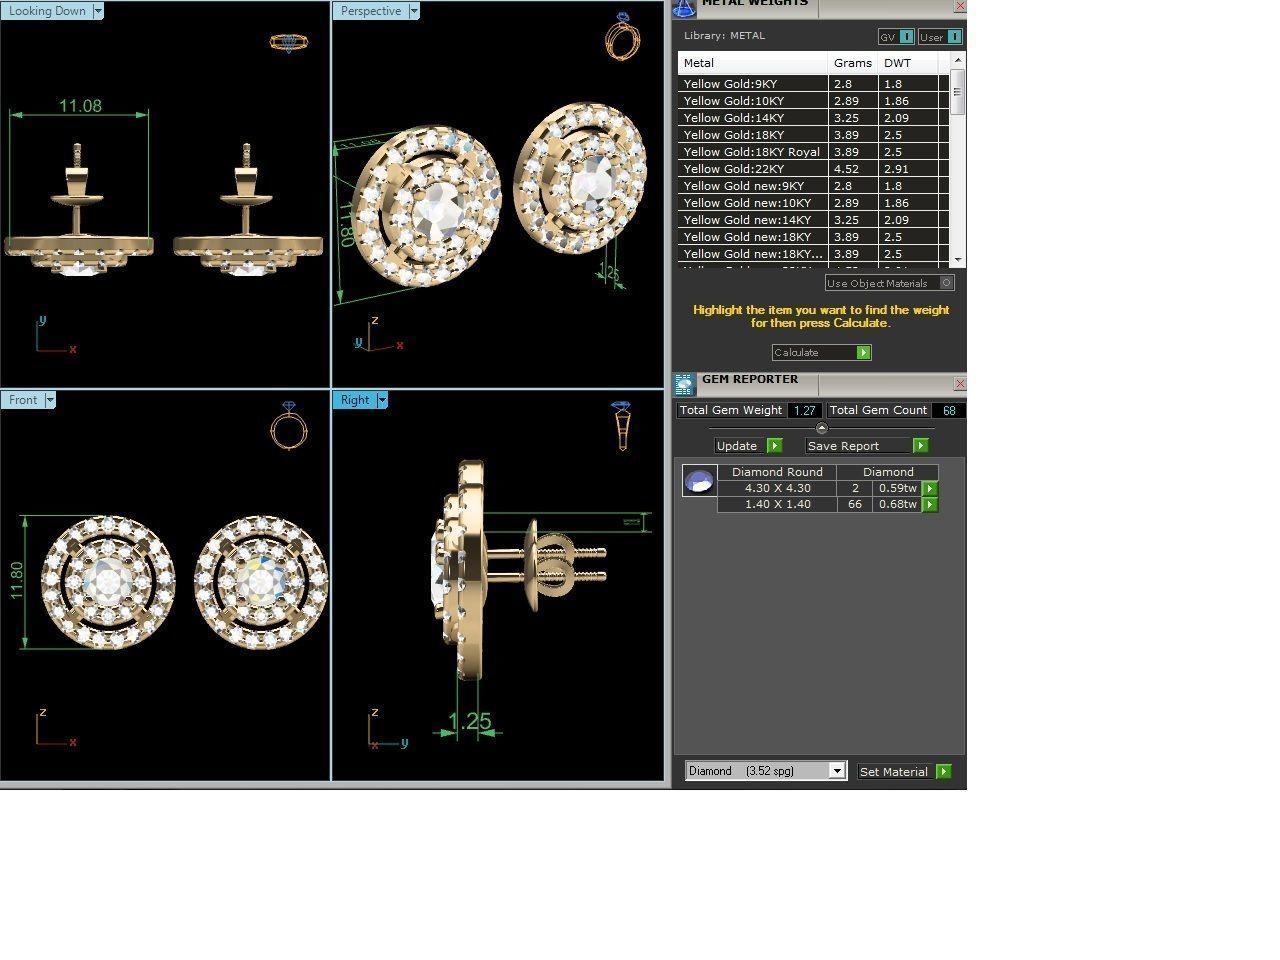Click green arrow next to Set Material
1280x960 pixels.
944,772
